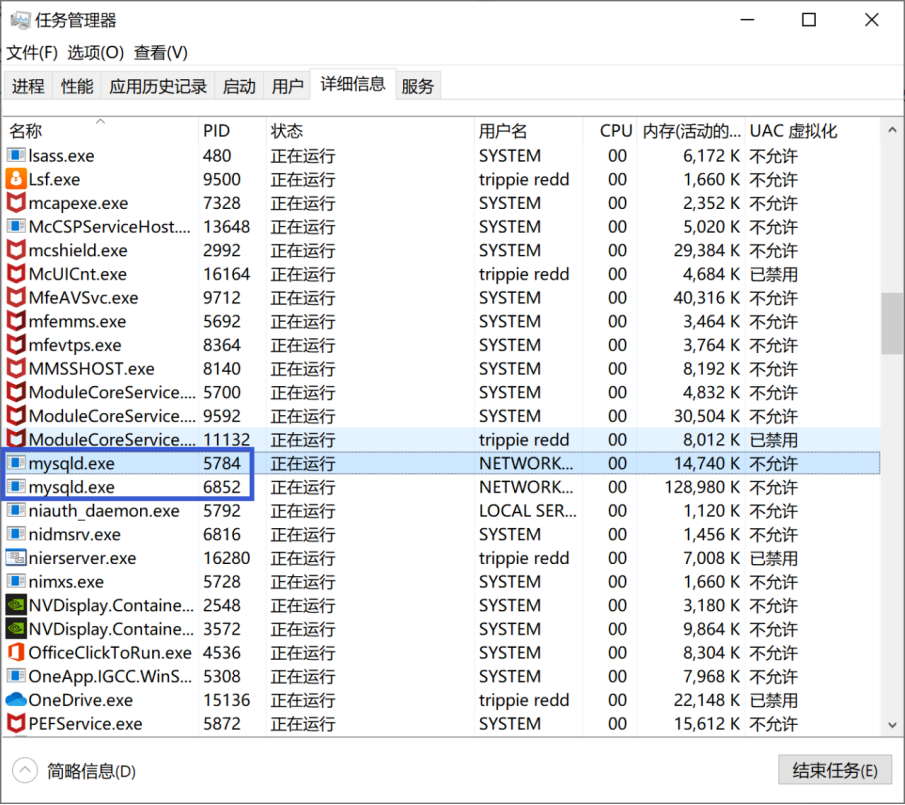Sort by the 用户名 column header
Screen dimensions: 905x805
[529, 131]
